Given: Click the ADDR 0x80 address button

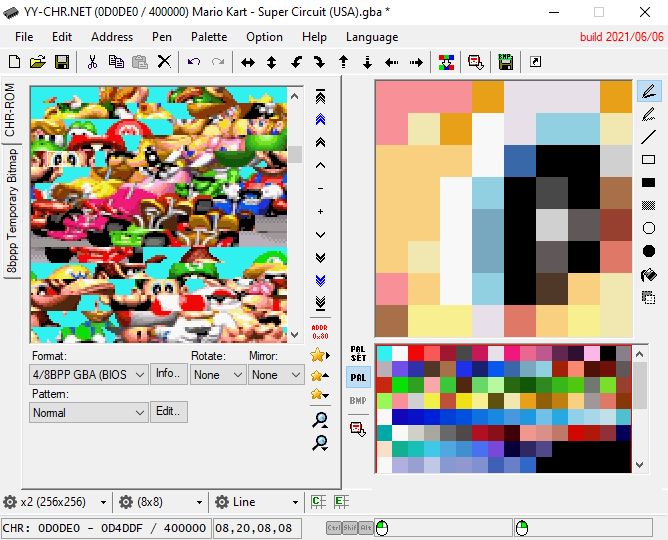Looking at the screenshot, I should coord(320,332).
